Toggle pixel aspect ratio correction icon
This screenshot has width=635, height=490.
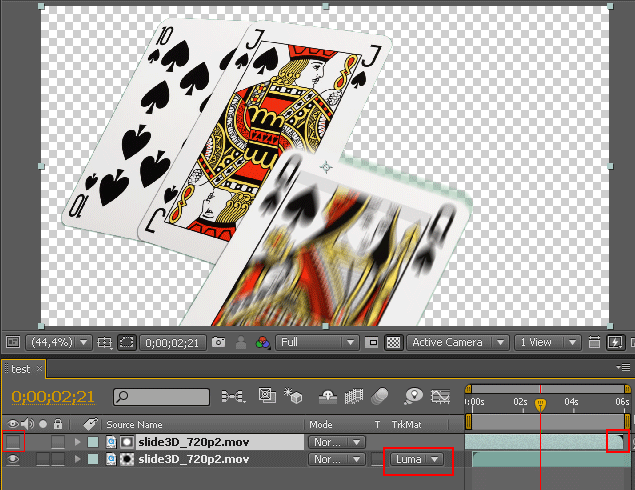(x=594, y=343)
